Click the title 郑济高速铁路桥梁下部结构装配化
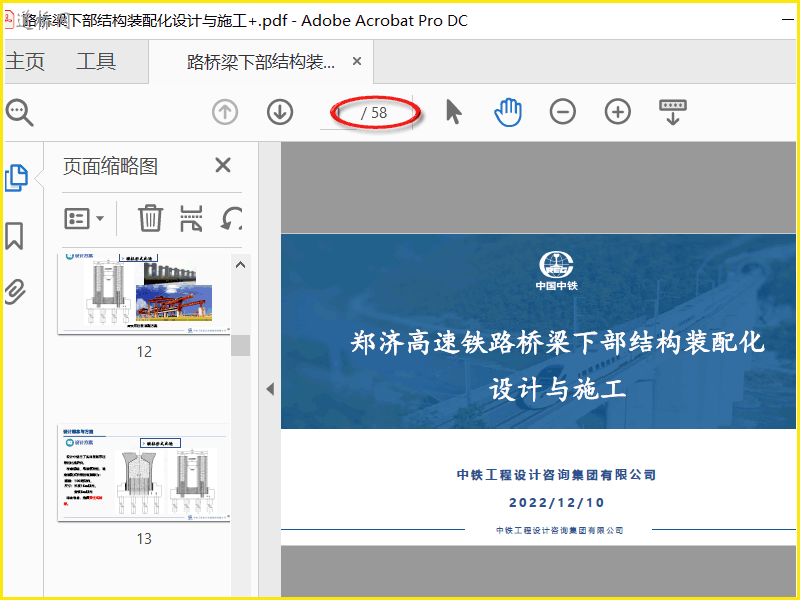800x600 pixels. (557, 342)
